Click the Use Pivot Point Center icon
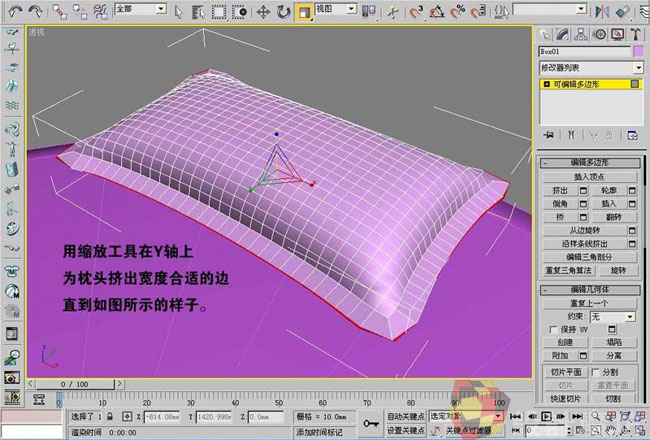 pyautogui.click(x=369, y=12)
